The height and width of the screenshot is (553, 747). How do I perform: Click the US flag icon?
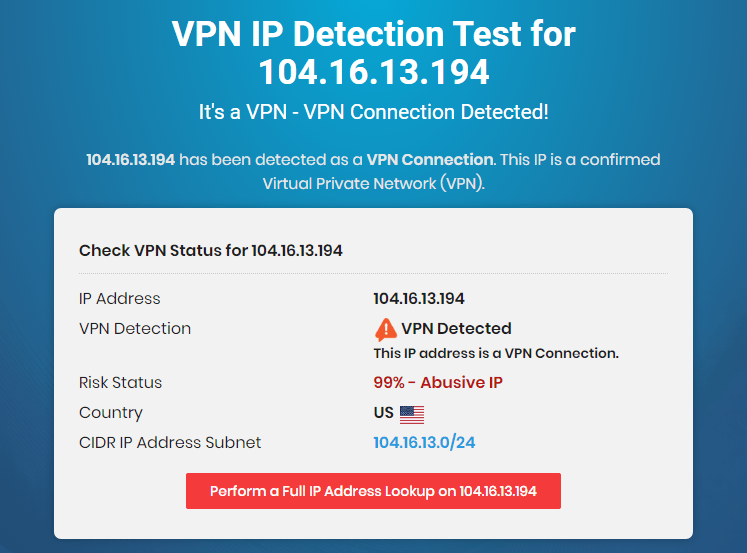point(412,414)
